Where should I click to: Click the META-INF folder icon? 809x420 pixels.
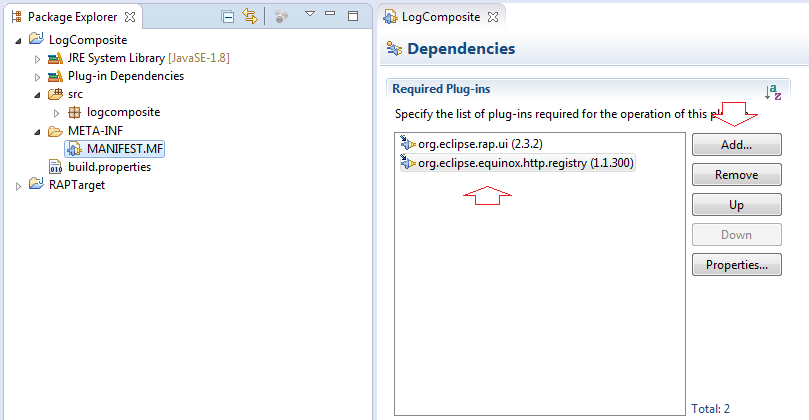tap(55, 131)
